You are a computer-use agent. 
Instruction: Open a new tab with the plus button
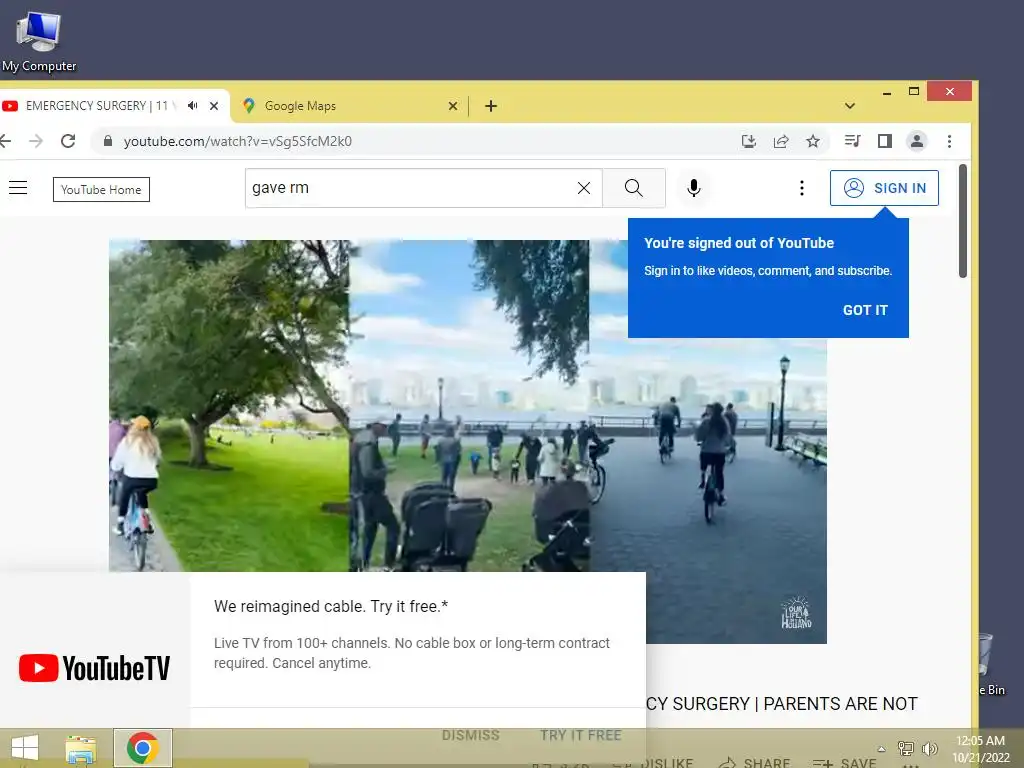(x=491, y=106)
